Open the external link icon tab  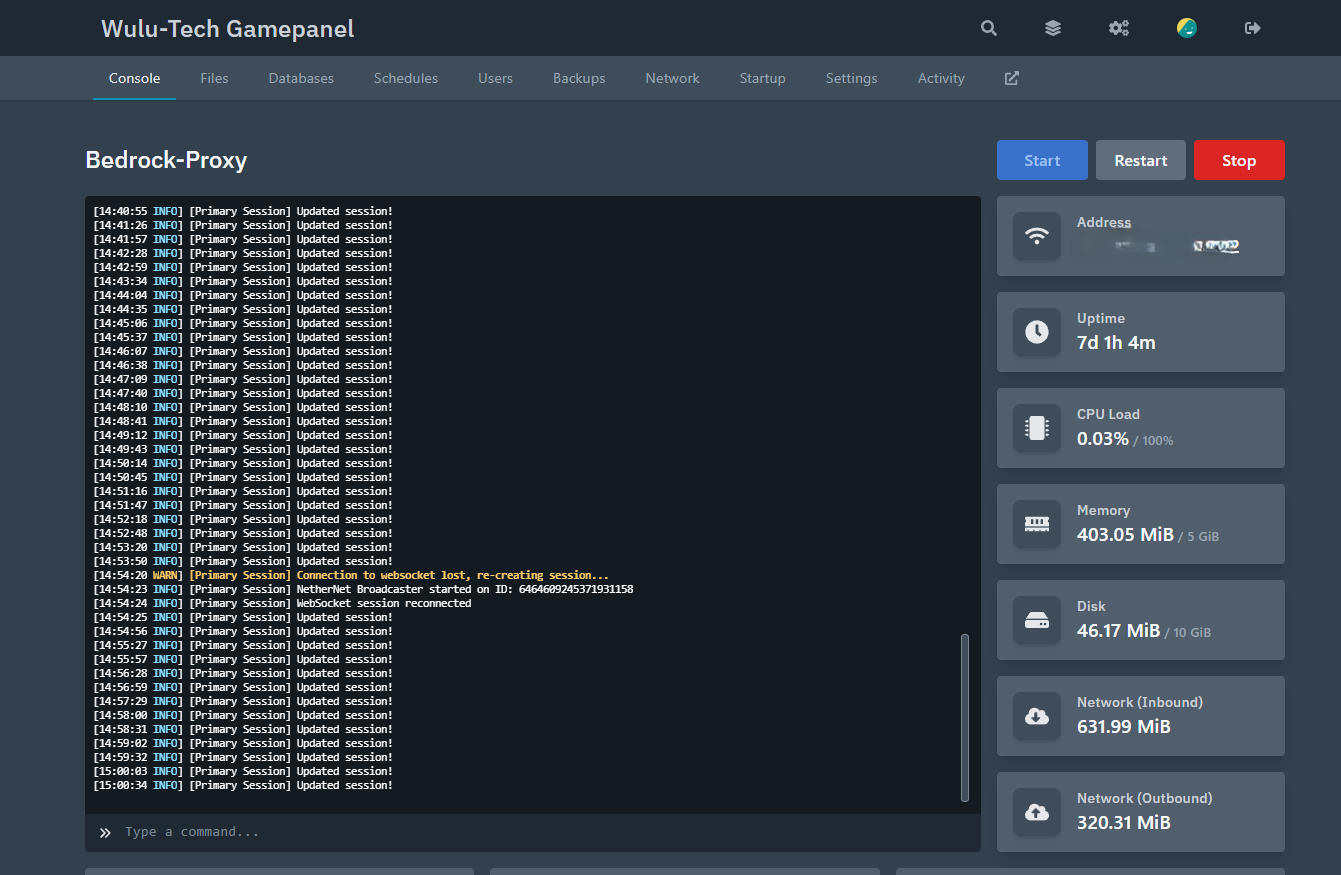click(x=1012, y=78)
